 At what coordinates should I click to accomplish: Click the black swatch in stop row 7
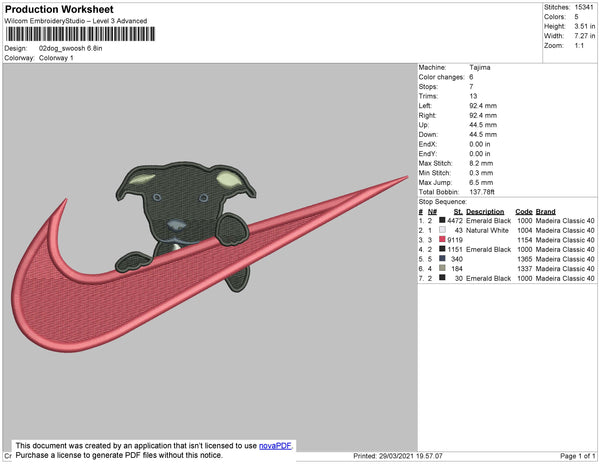click(x=442, y=278)
